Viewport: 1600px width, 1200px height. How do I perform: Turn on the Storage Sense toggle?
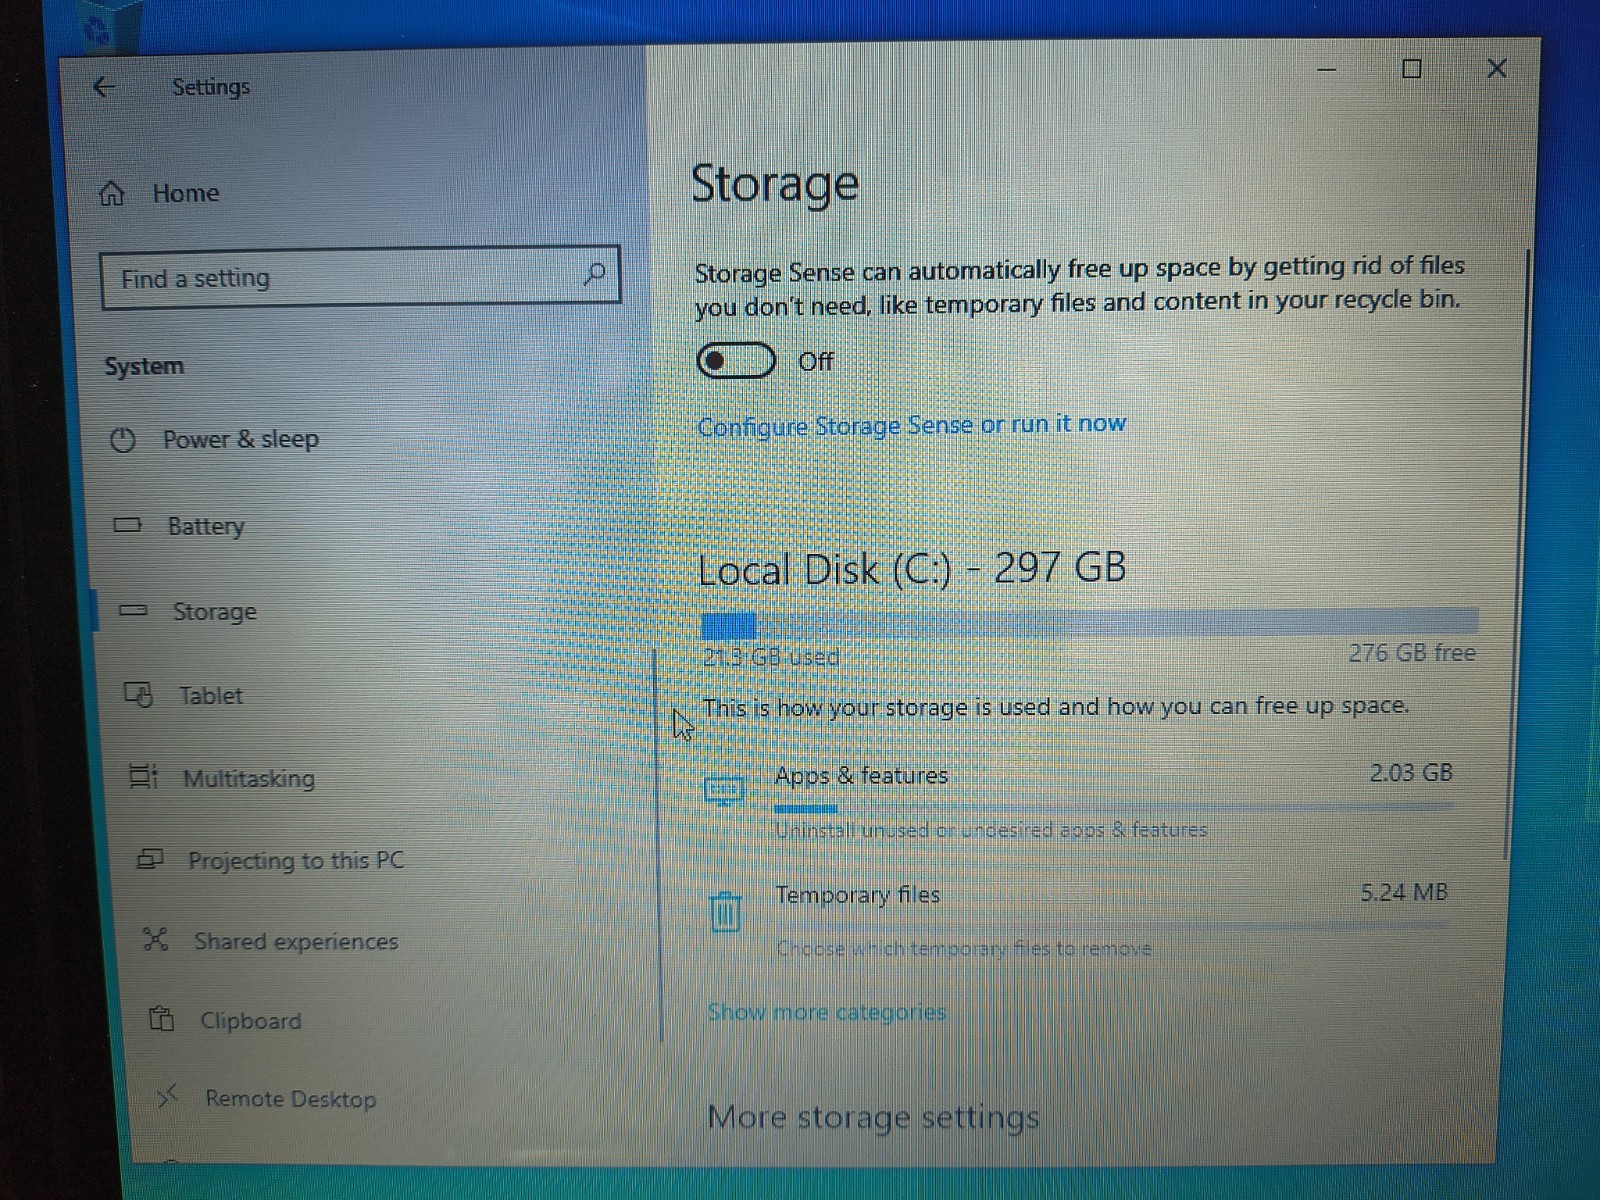click(737, 361)
